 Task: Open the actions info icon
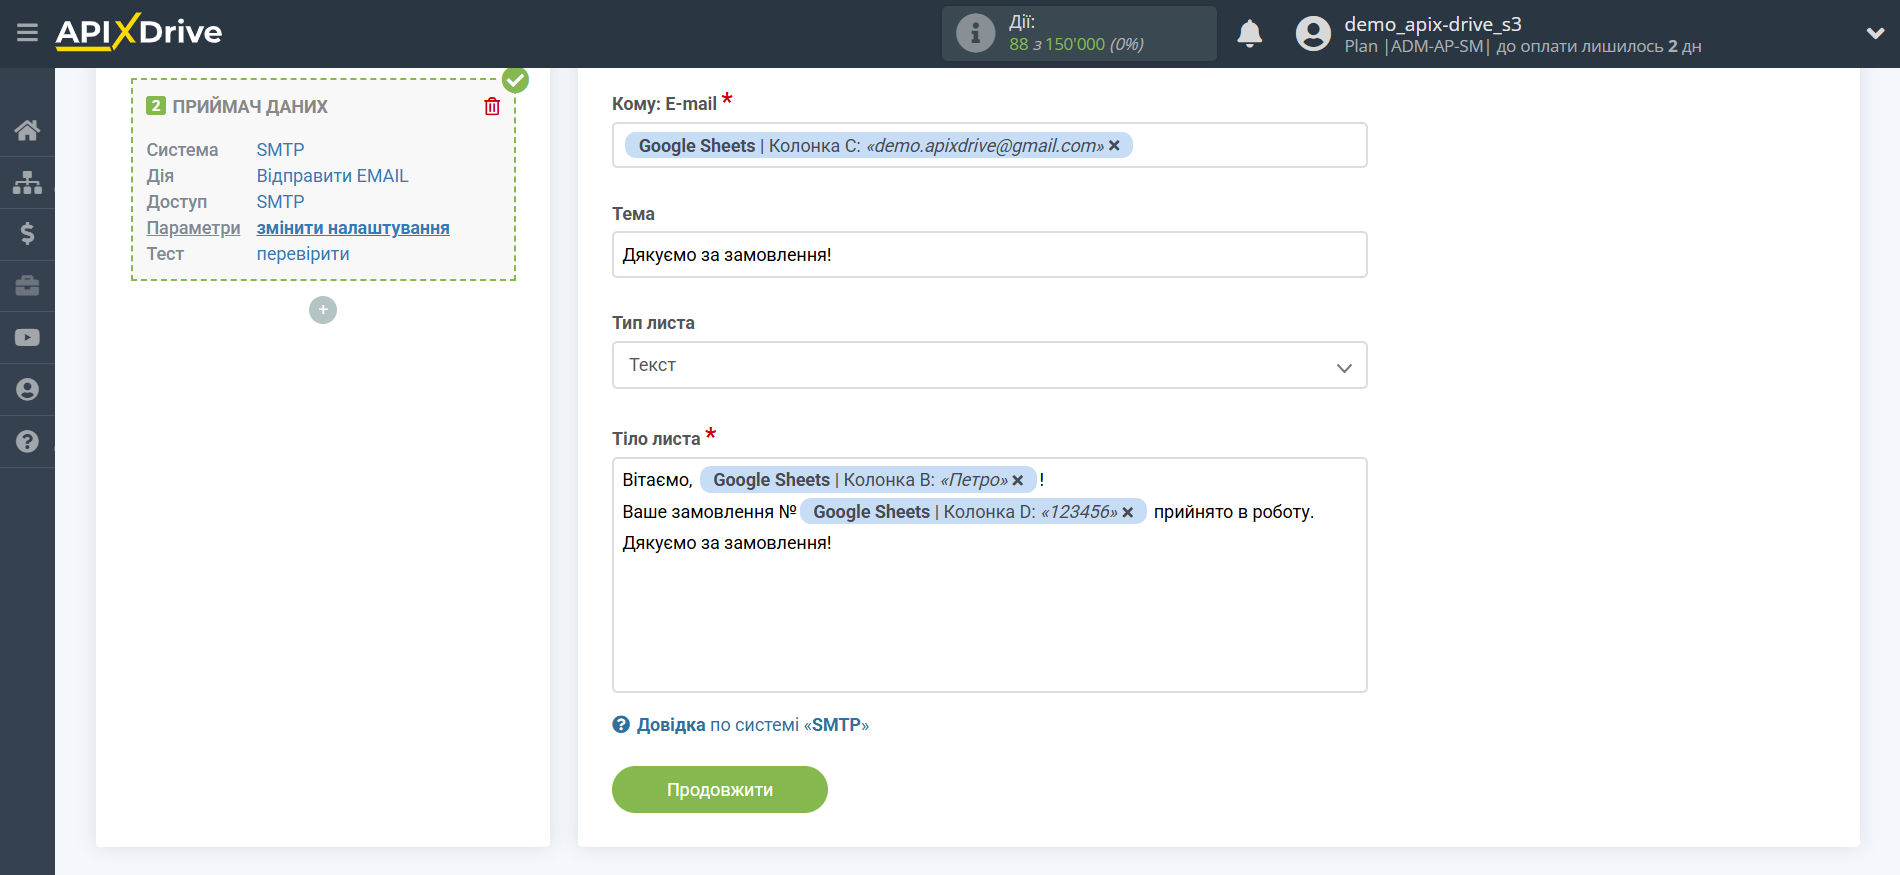click(x=975, y=33)
